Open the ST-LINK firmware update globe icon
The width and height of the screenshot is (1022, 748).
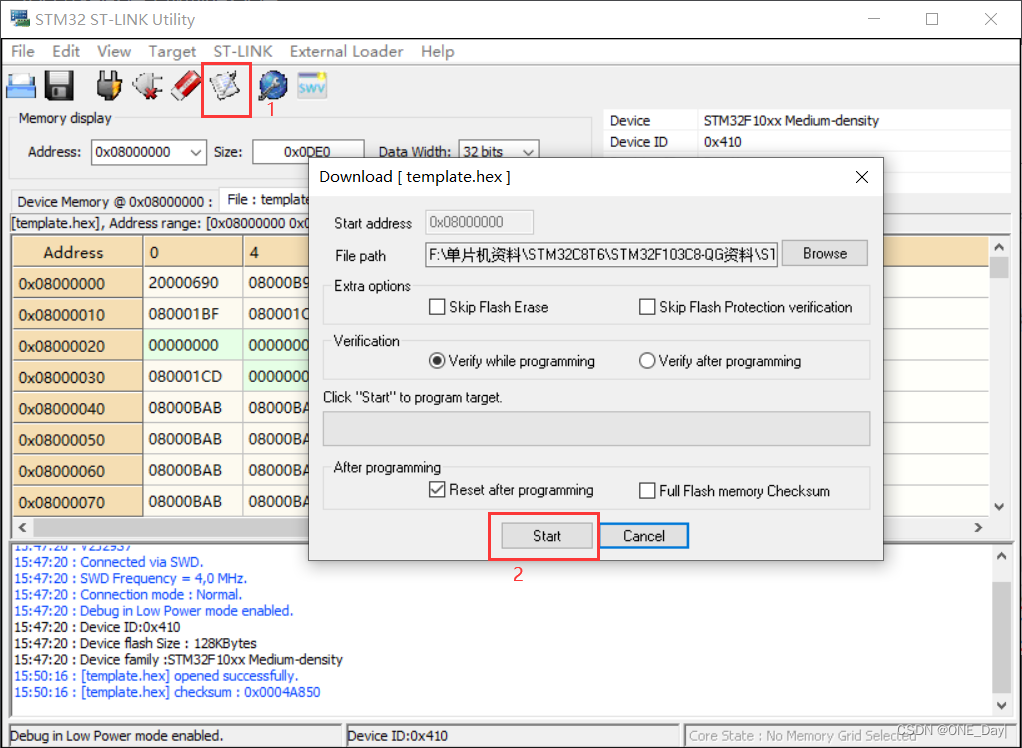[273, 86]
